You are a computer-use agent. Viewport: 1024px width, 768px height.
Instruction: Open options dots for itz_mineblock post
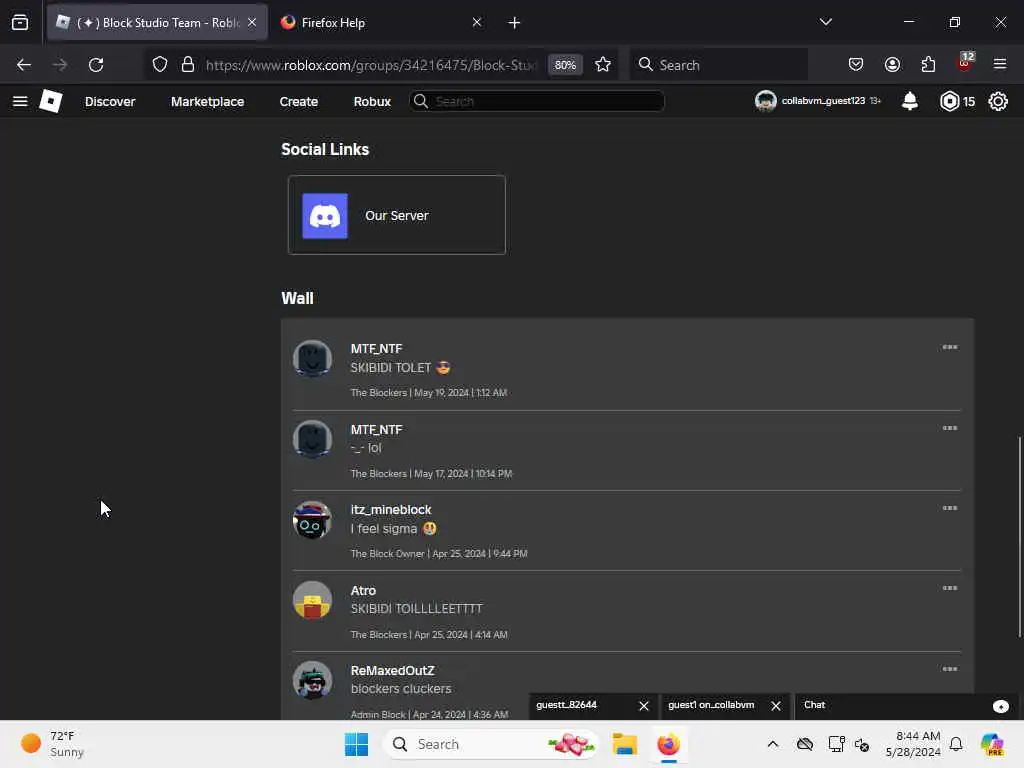coord(950,508)
